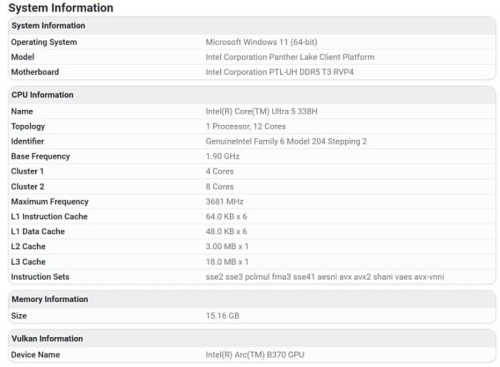Select the '64.0 KB x 6' value
Image resolution: width=500 pixels, height=367 pixels.
coord(226,217)
